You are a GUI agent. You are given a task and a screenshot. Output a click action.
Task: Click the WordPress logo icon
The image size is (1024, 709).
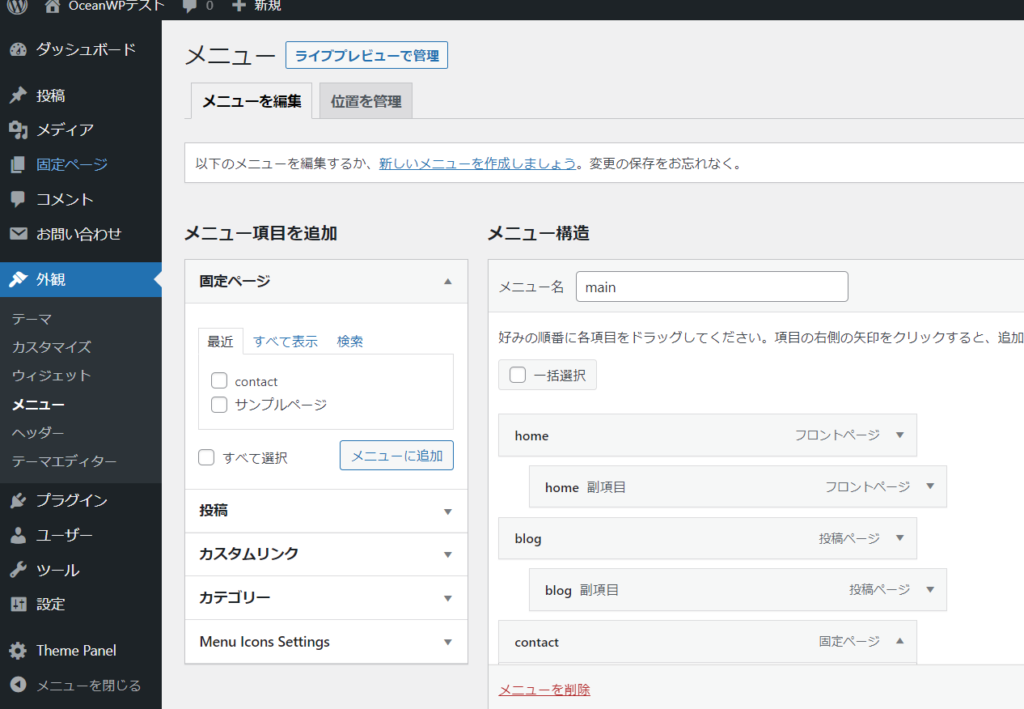coord(17,6)
